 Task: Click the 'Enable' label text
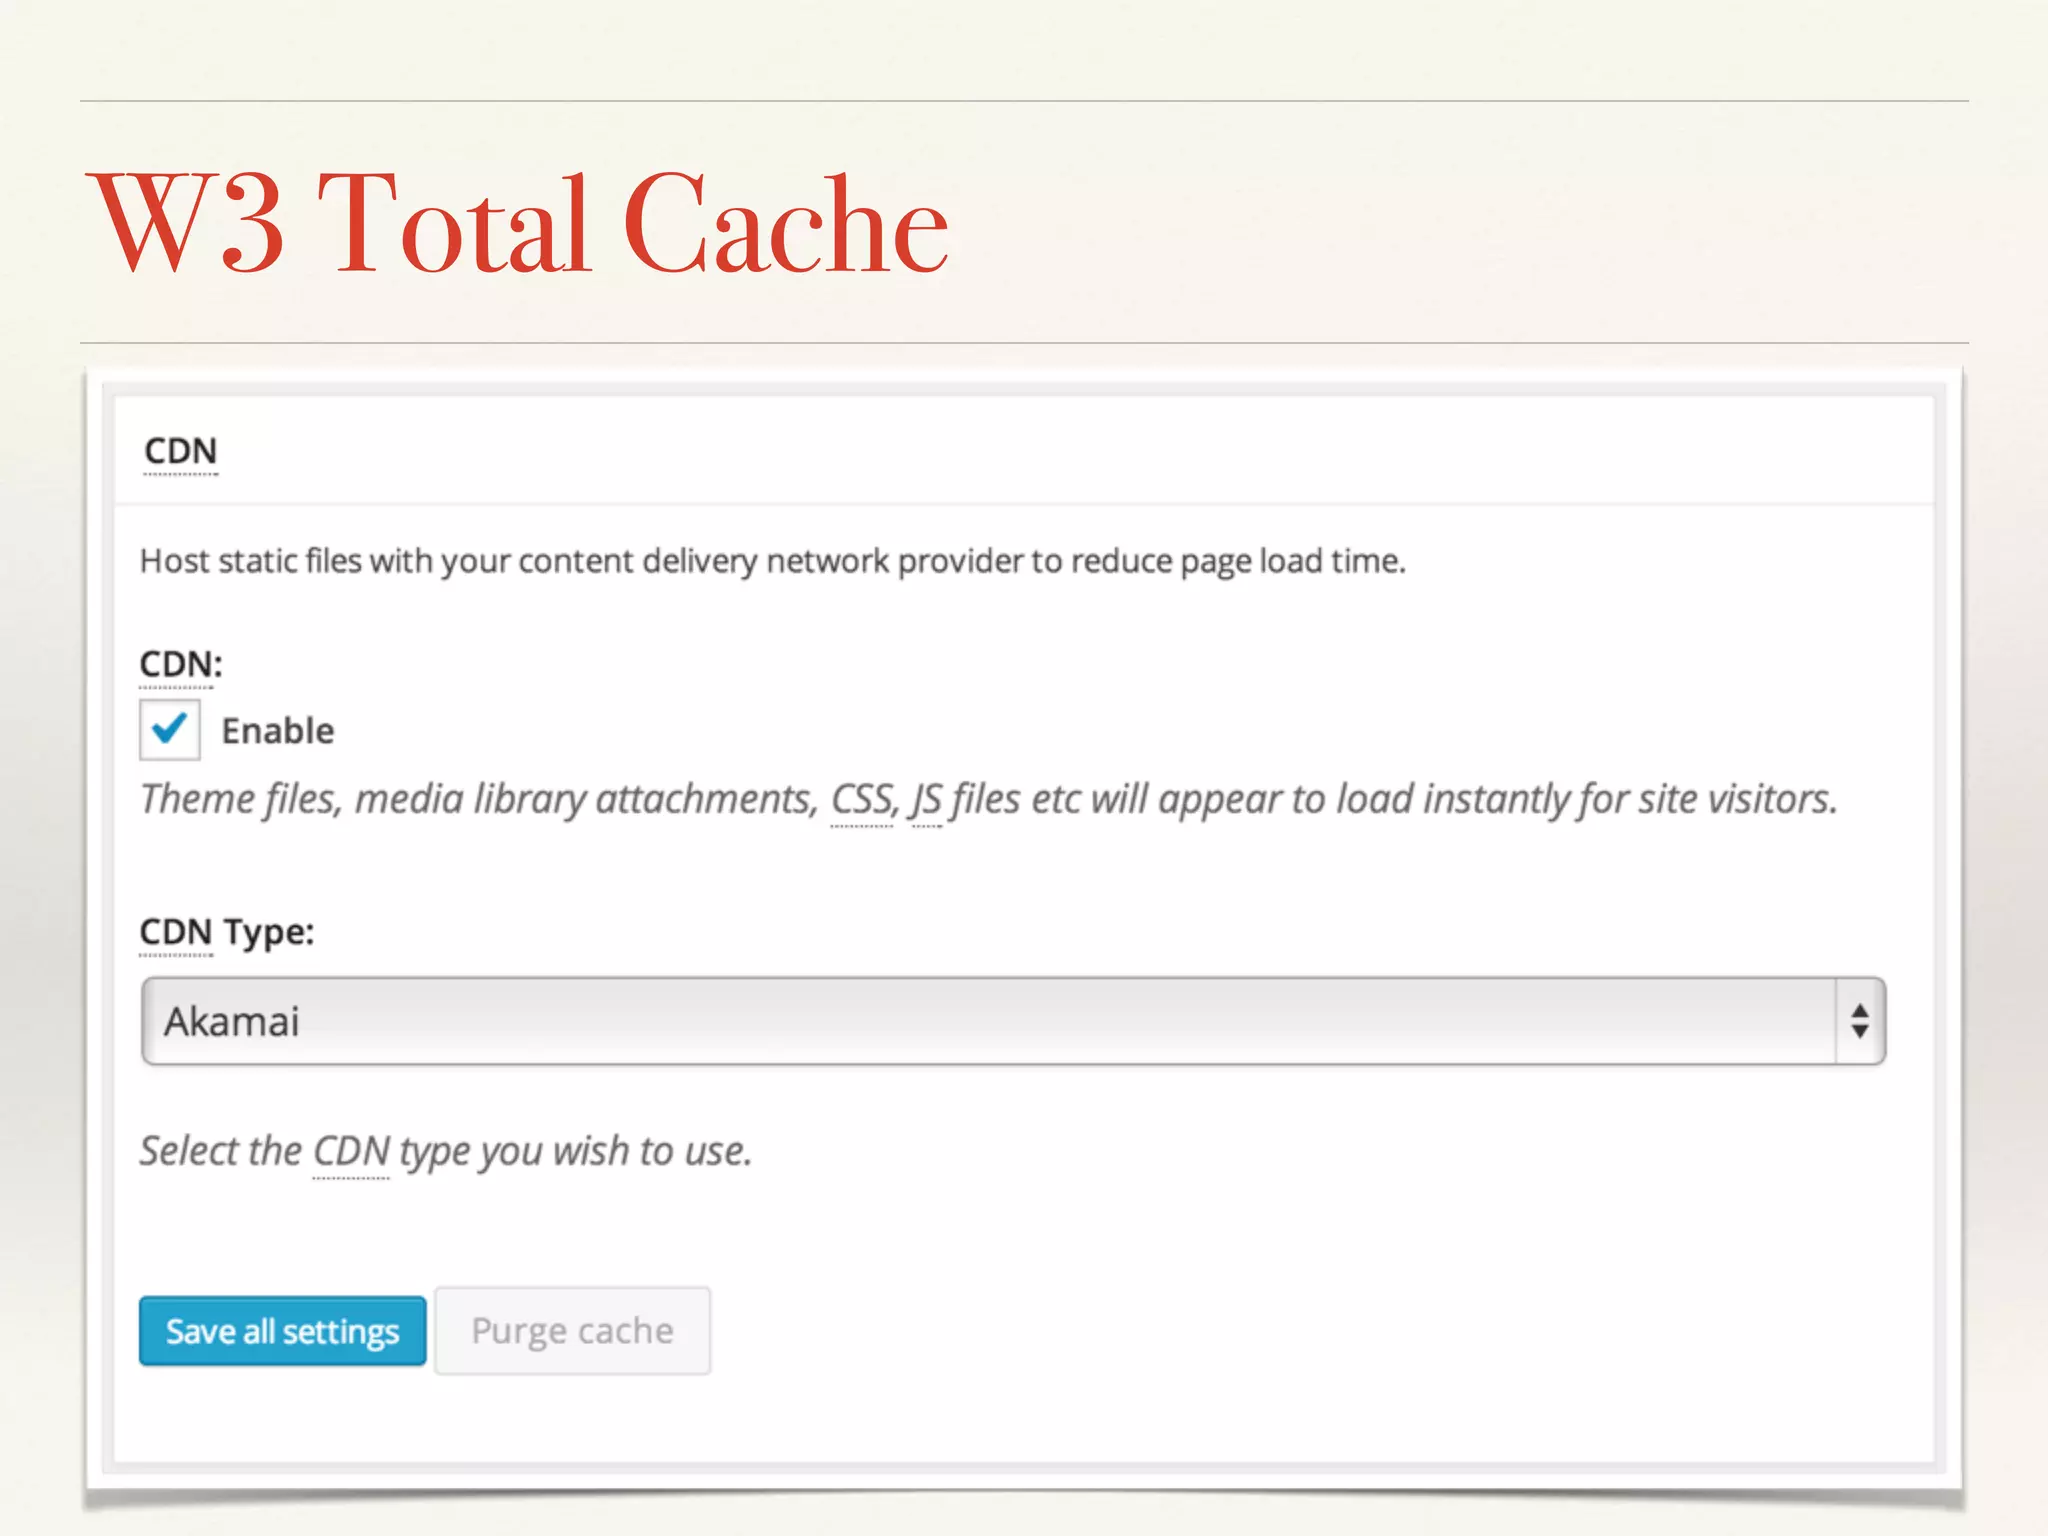[278, 731]
